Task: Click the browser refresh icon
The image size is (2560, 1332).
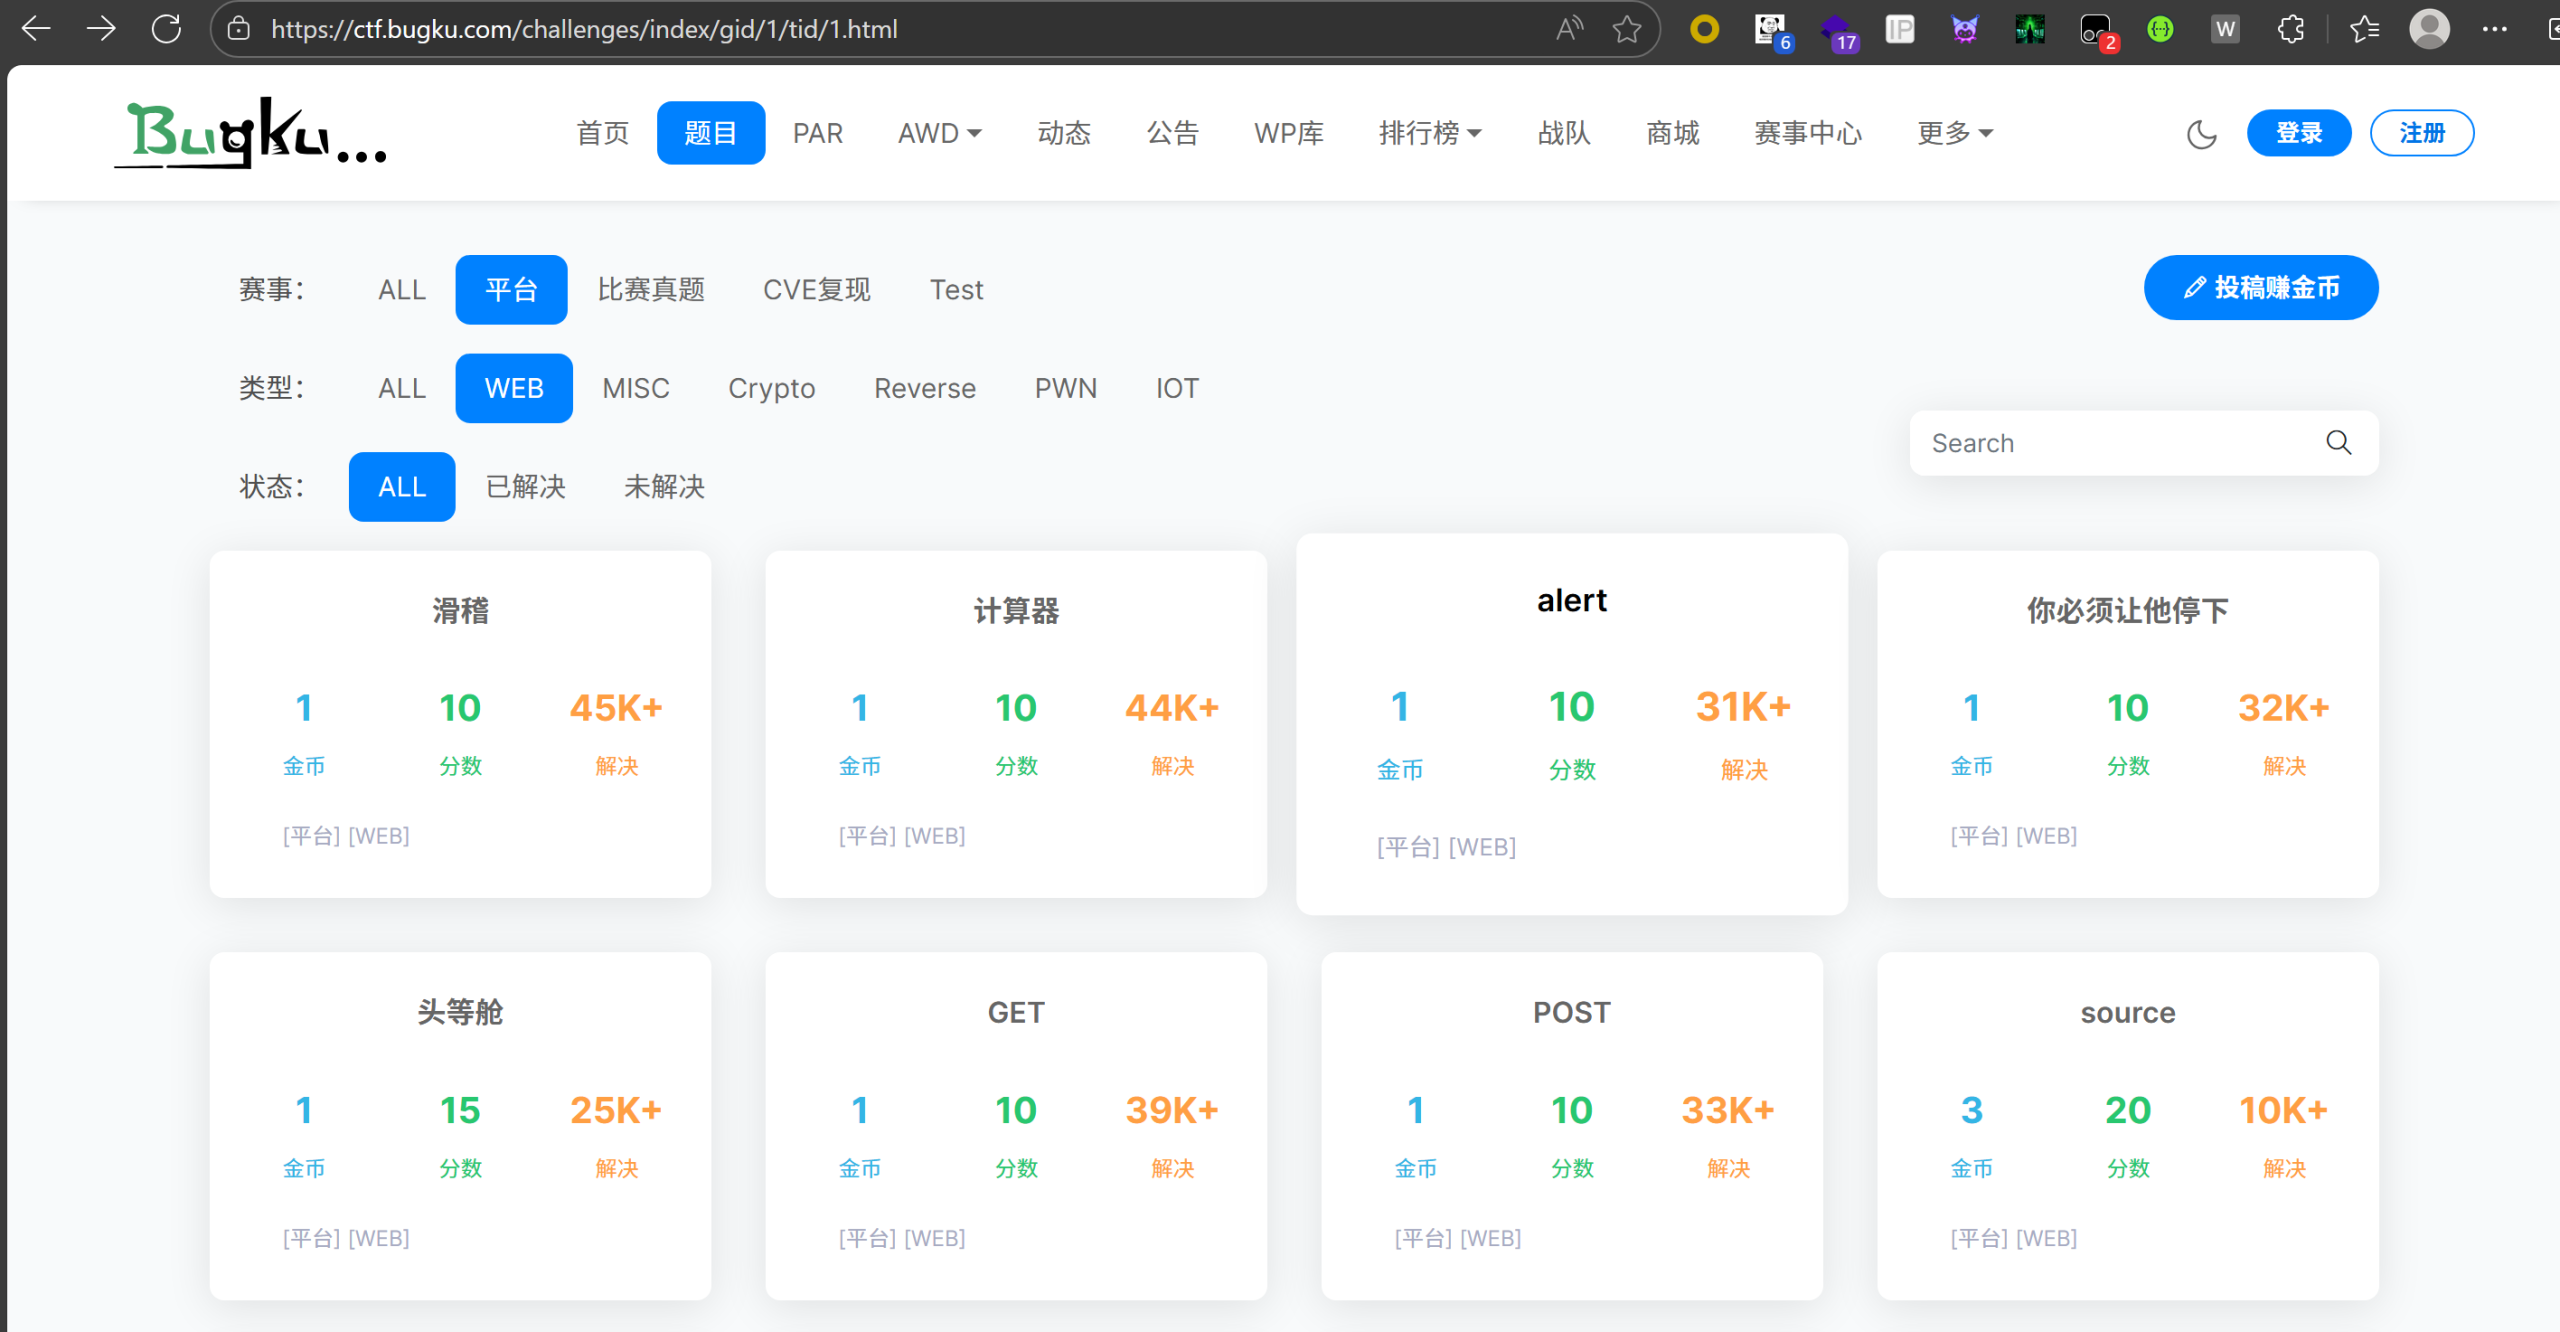Action: click(x=166, y=29)
